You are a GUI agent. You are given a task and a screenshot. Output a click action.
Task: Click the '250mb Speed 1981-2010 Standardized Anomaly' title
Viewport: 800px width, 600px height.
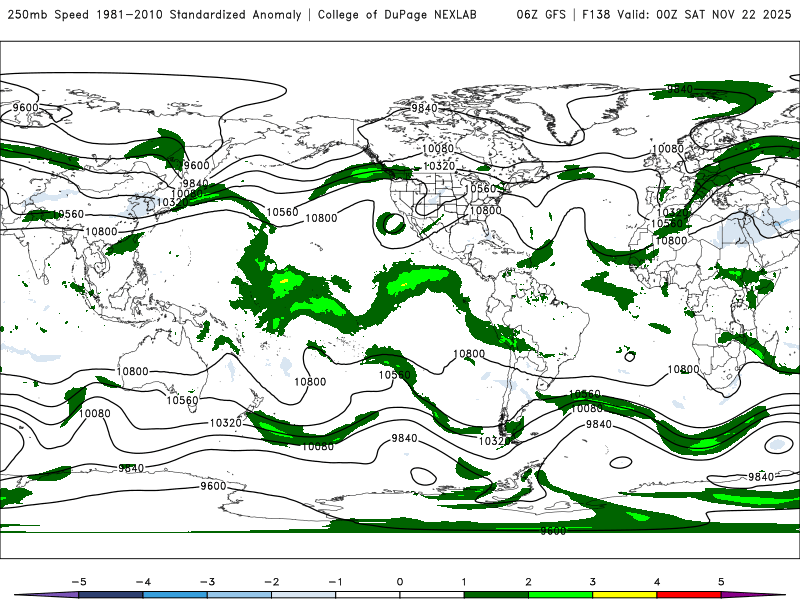point(154,15)
